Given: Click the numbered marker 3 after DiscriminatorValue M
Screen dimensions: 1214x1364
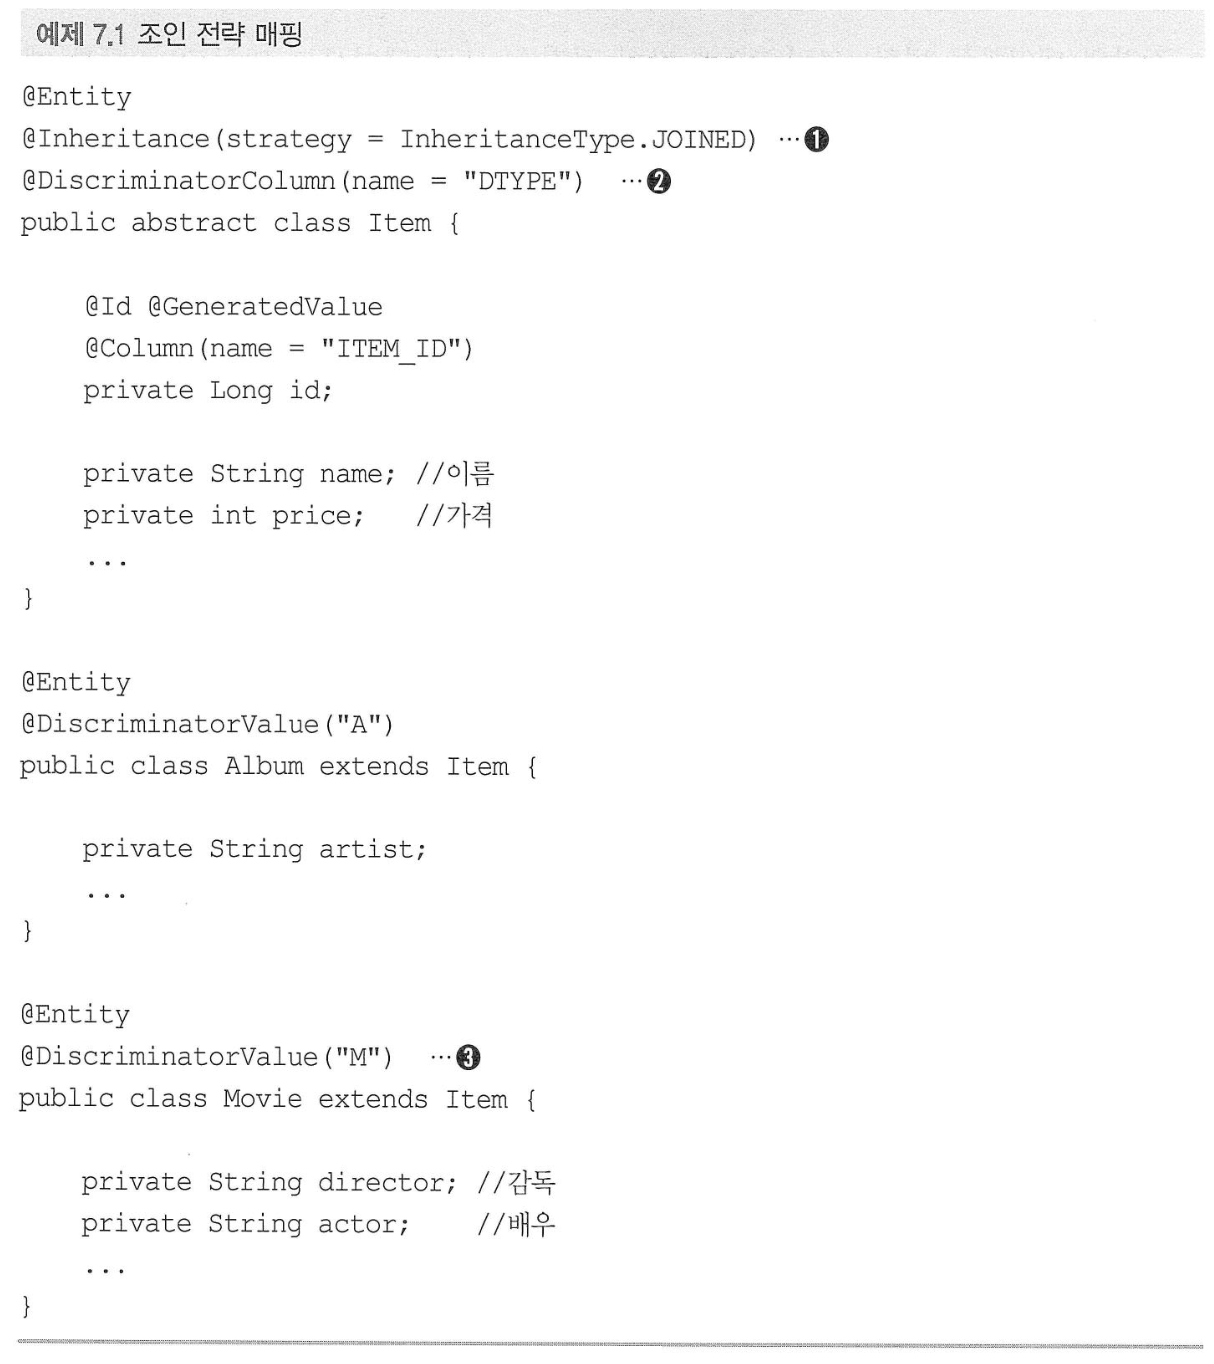Looking at the screenshot, I should tap(468, 1058).
